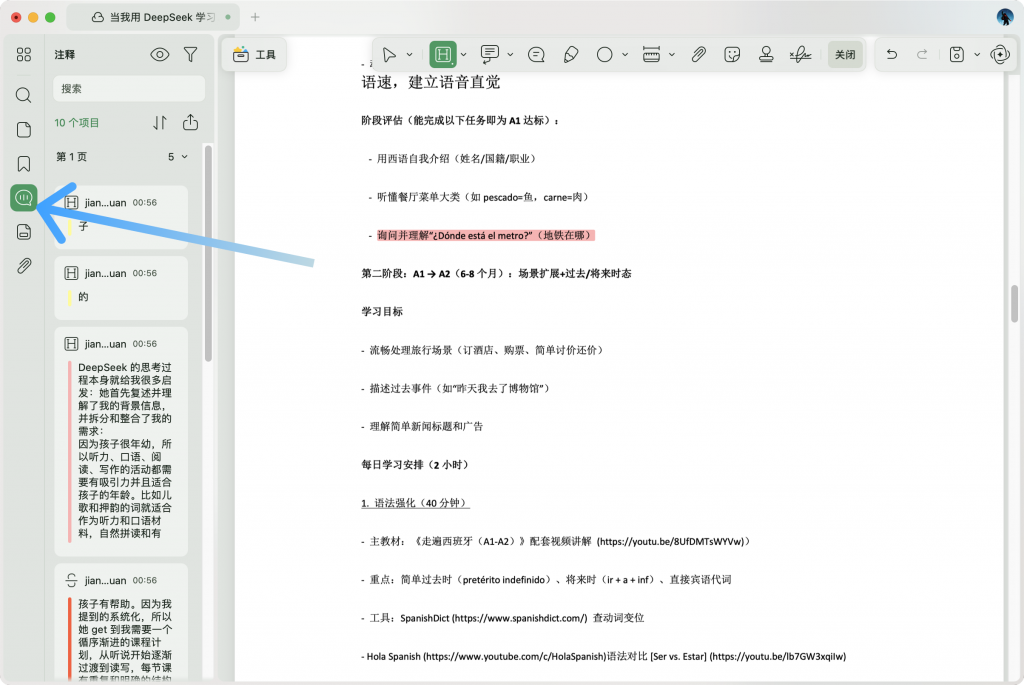Click the annotation panel scrollbar thumb
The height and width of the screenshot is (685, 1024).
[208, 253]
